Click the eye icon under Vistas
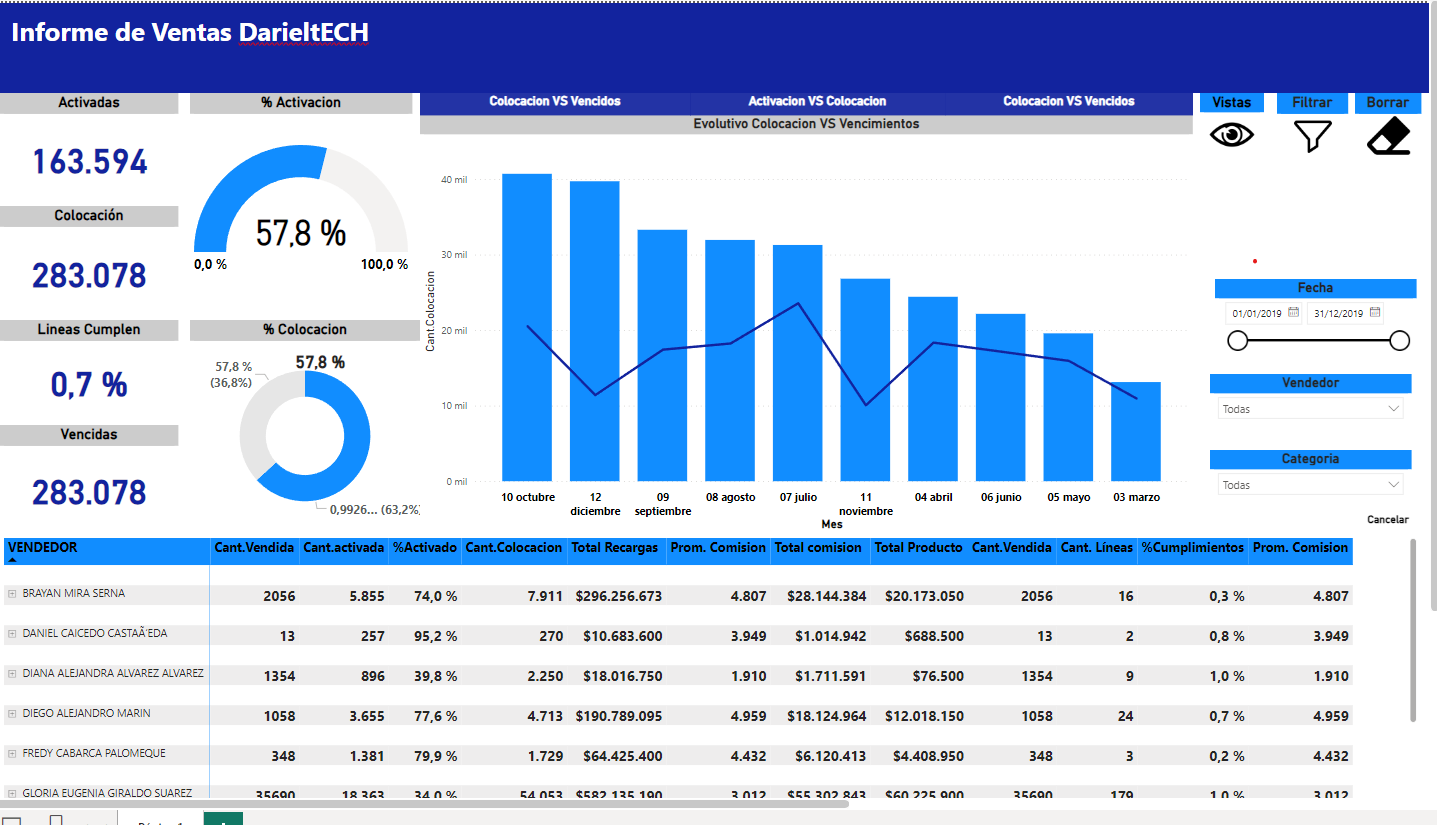 coord(1232,135)
